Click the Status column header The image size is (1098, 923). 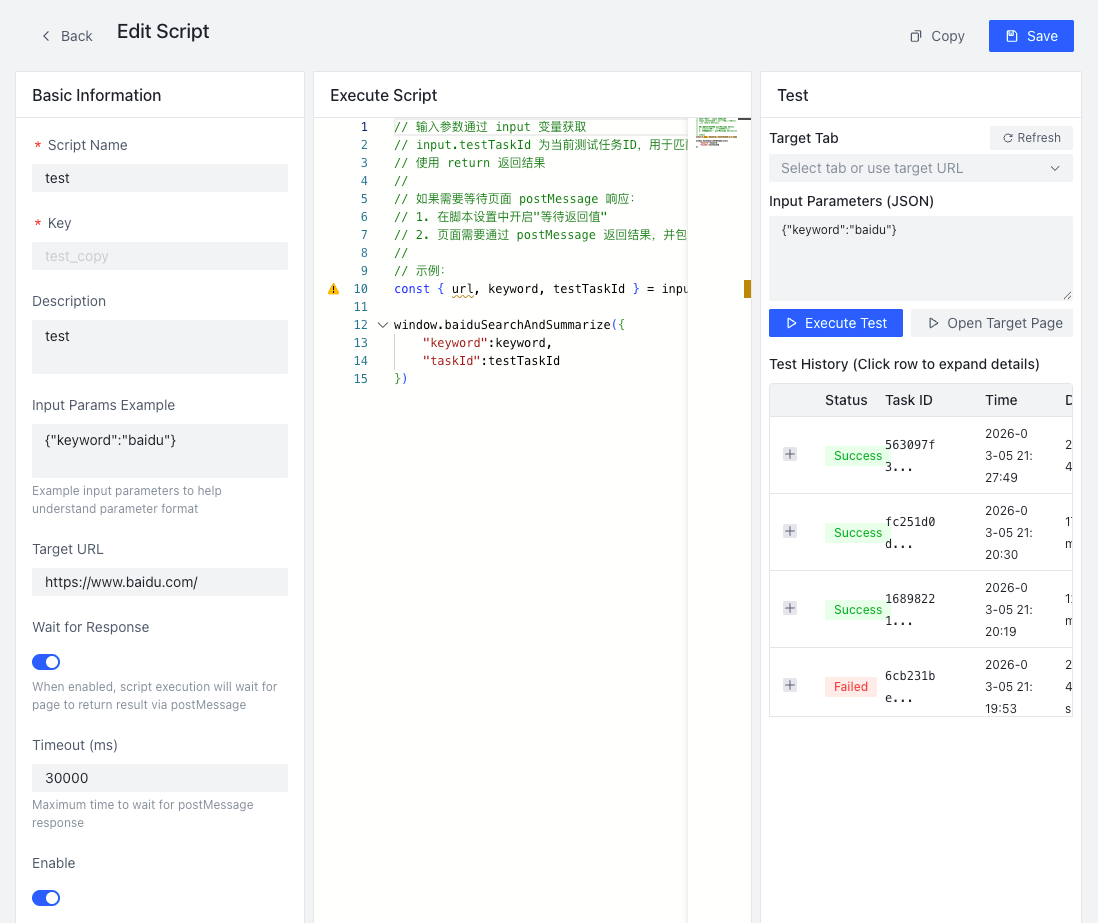(846, 400)
